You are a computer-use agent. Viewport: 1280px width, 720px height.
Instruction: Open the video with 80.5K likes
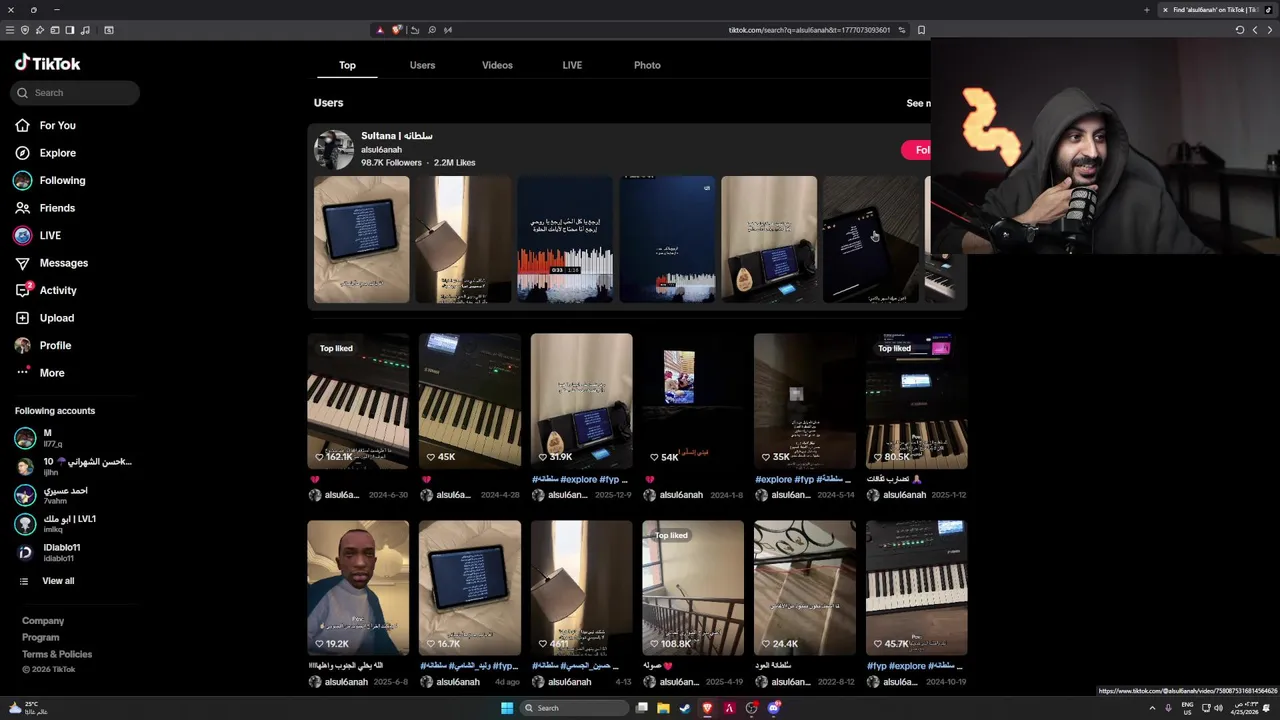tap(916, 401)
